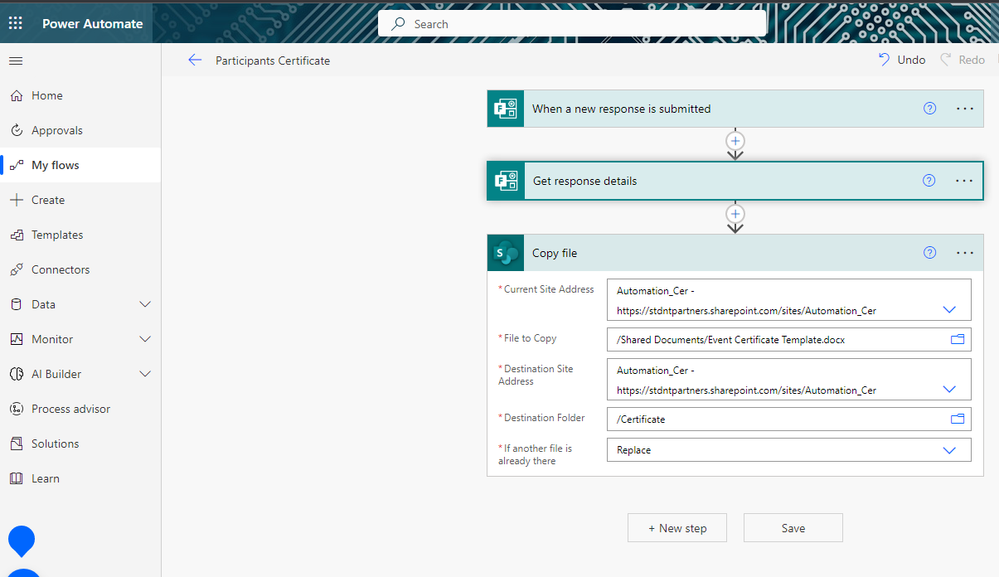Open folder picker for File to Copy
This screenshot has width=999, height=577.
958,339
